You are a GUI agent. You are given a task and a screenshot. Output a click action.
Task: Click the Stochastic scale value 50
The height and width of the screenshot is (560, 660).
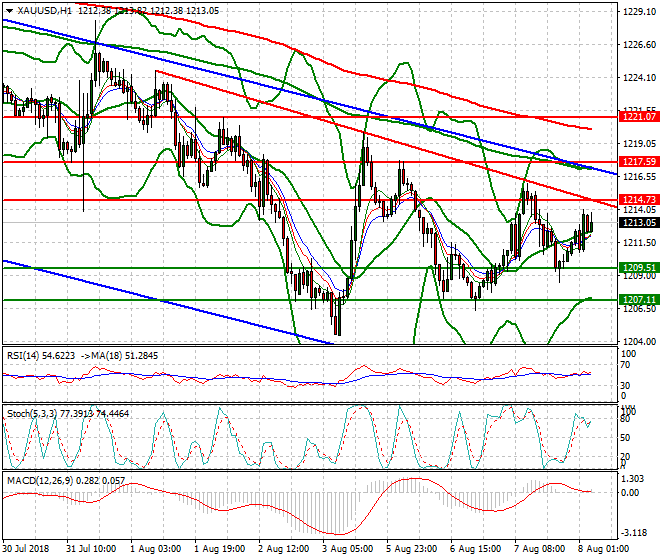pyautogui.click(x=625, y=437)
